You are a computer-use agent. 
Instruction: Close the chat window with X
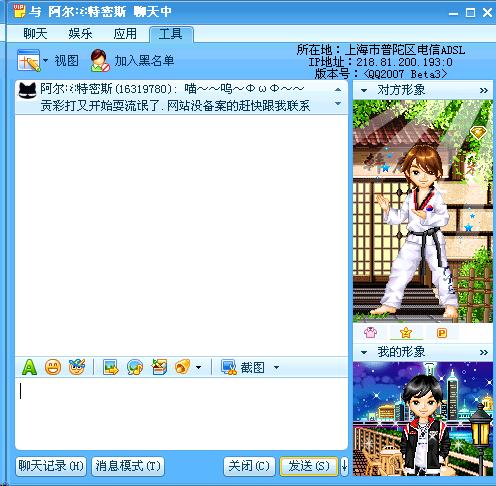(487, 13)
